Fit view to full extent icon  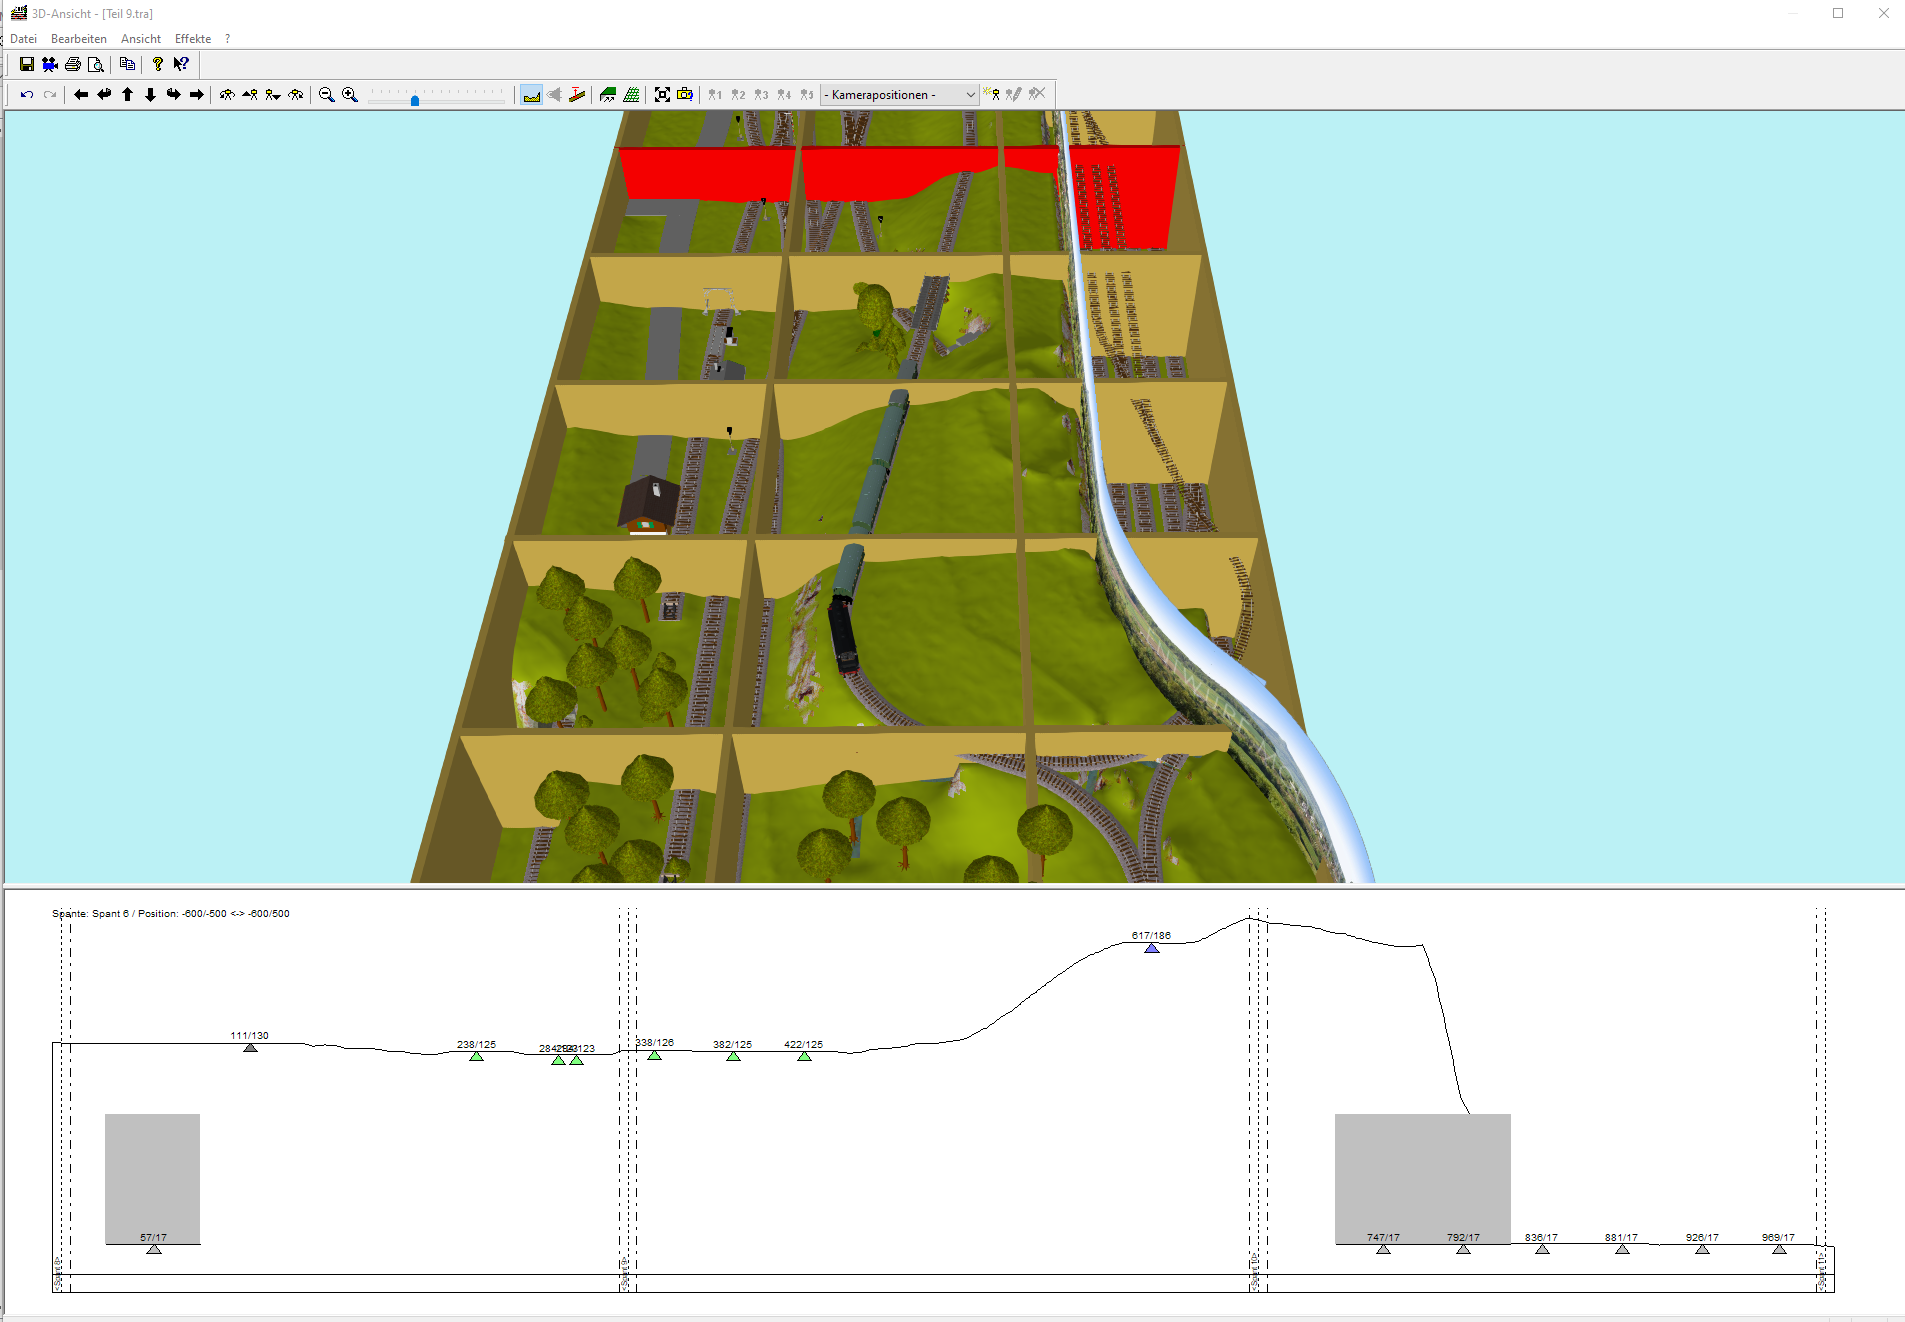(662, 94)
